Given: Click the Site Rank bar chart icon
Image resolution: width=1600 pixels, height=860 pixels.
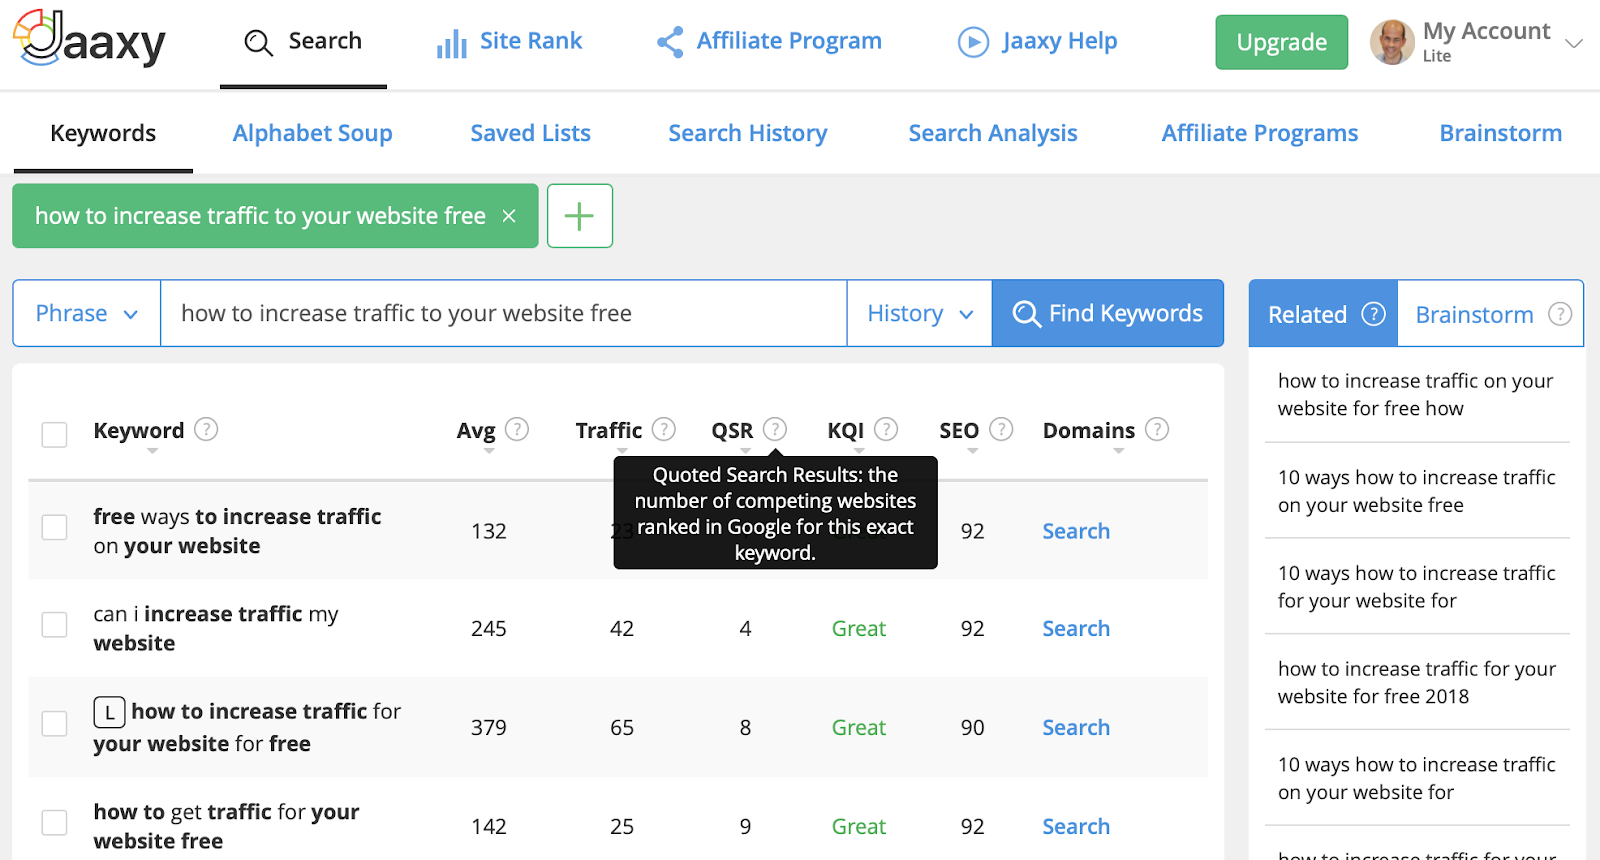Looking at the screenshot, I should point(452,43).
